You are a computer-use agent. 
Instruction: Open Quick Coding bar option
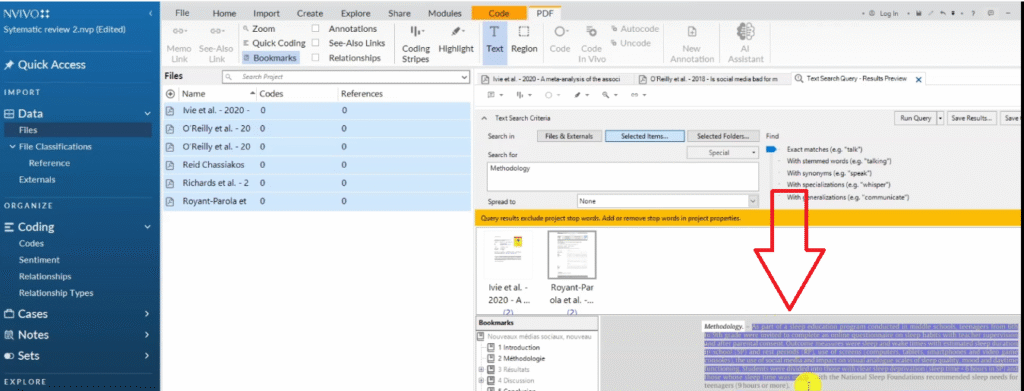pos(273,43)
